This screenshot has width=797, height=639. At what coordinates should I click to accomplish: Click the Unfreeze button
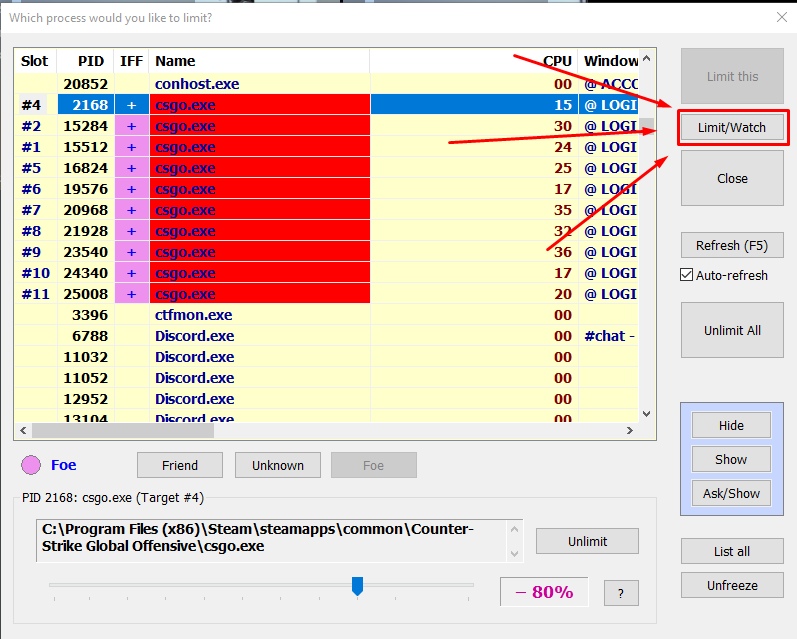[x=732, y=586]
